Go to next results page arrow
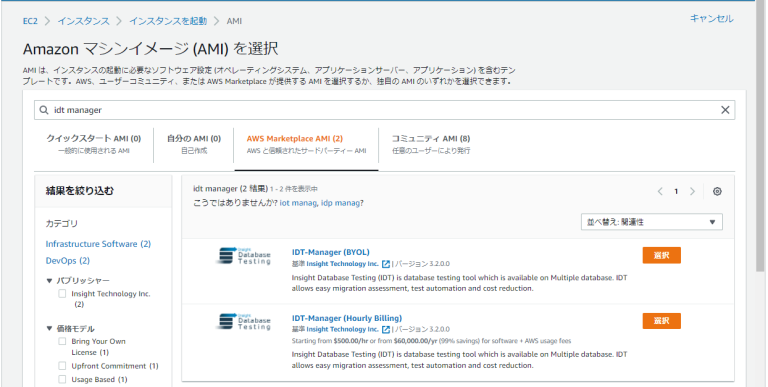This screenshot has height=387, width=768. click(x=692, y=192)
